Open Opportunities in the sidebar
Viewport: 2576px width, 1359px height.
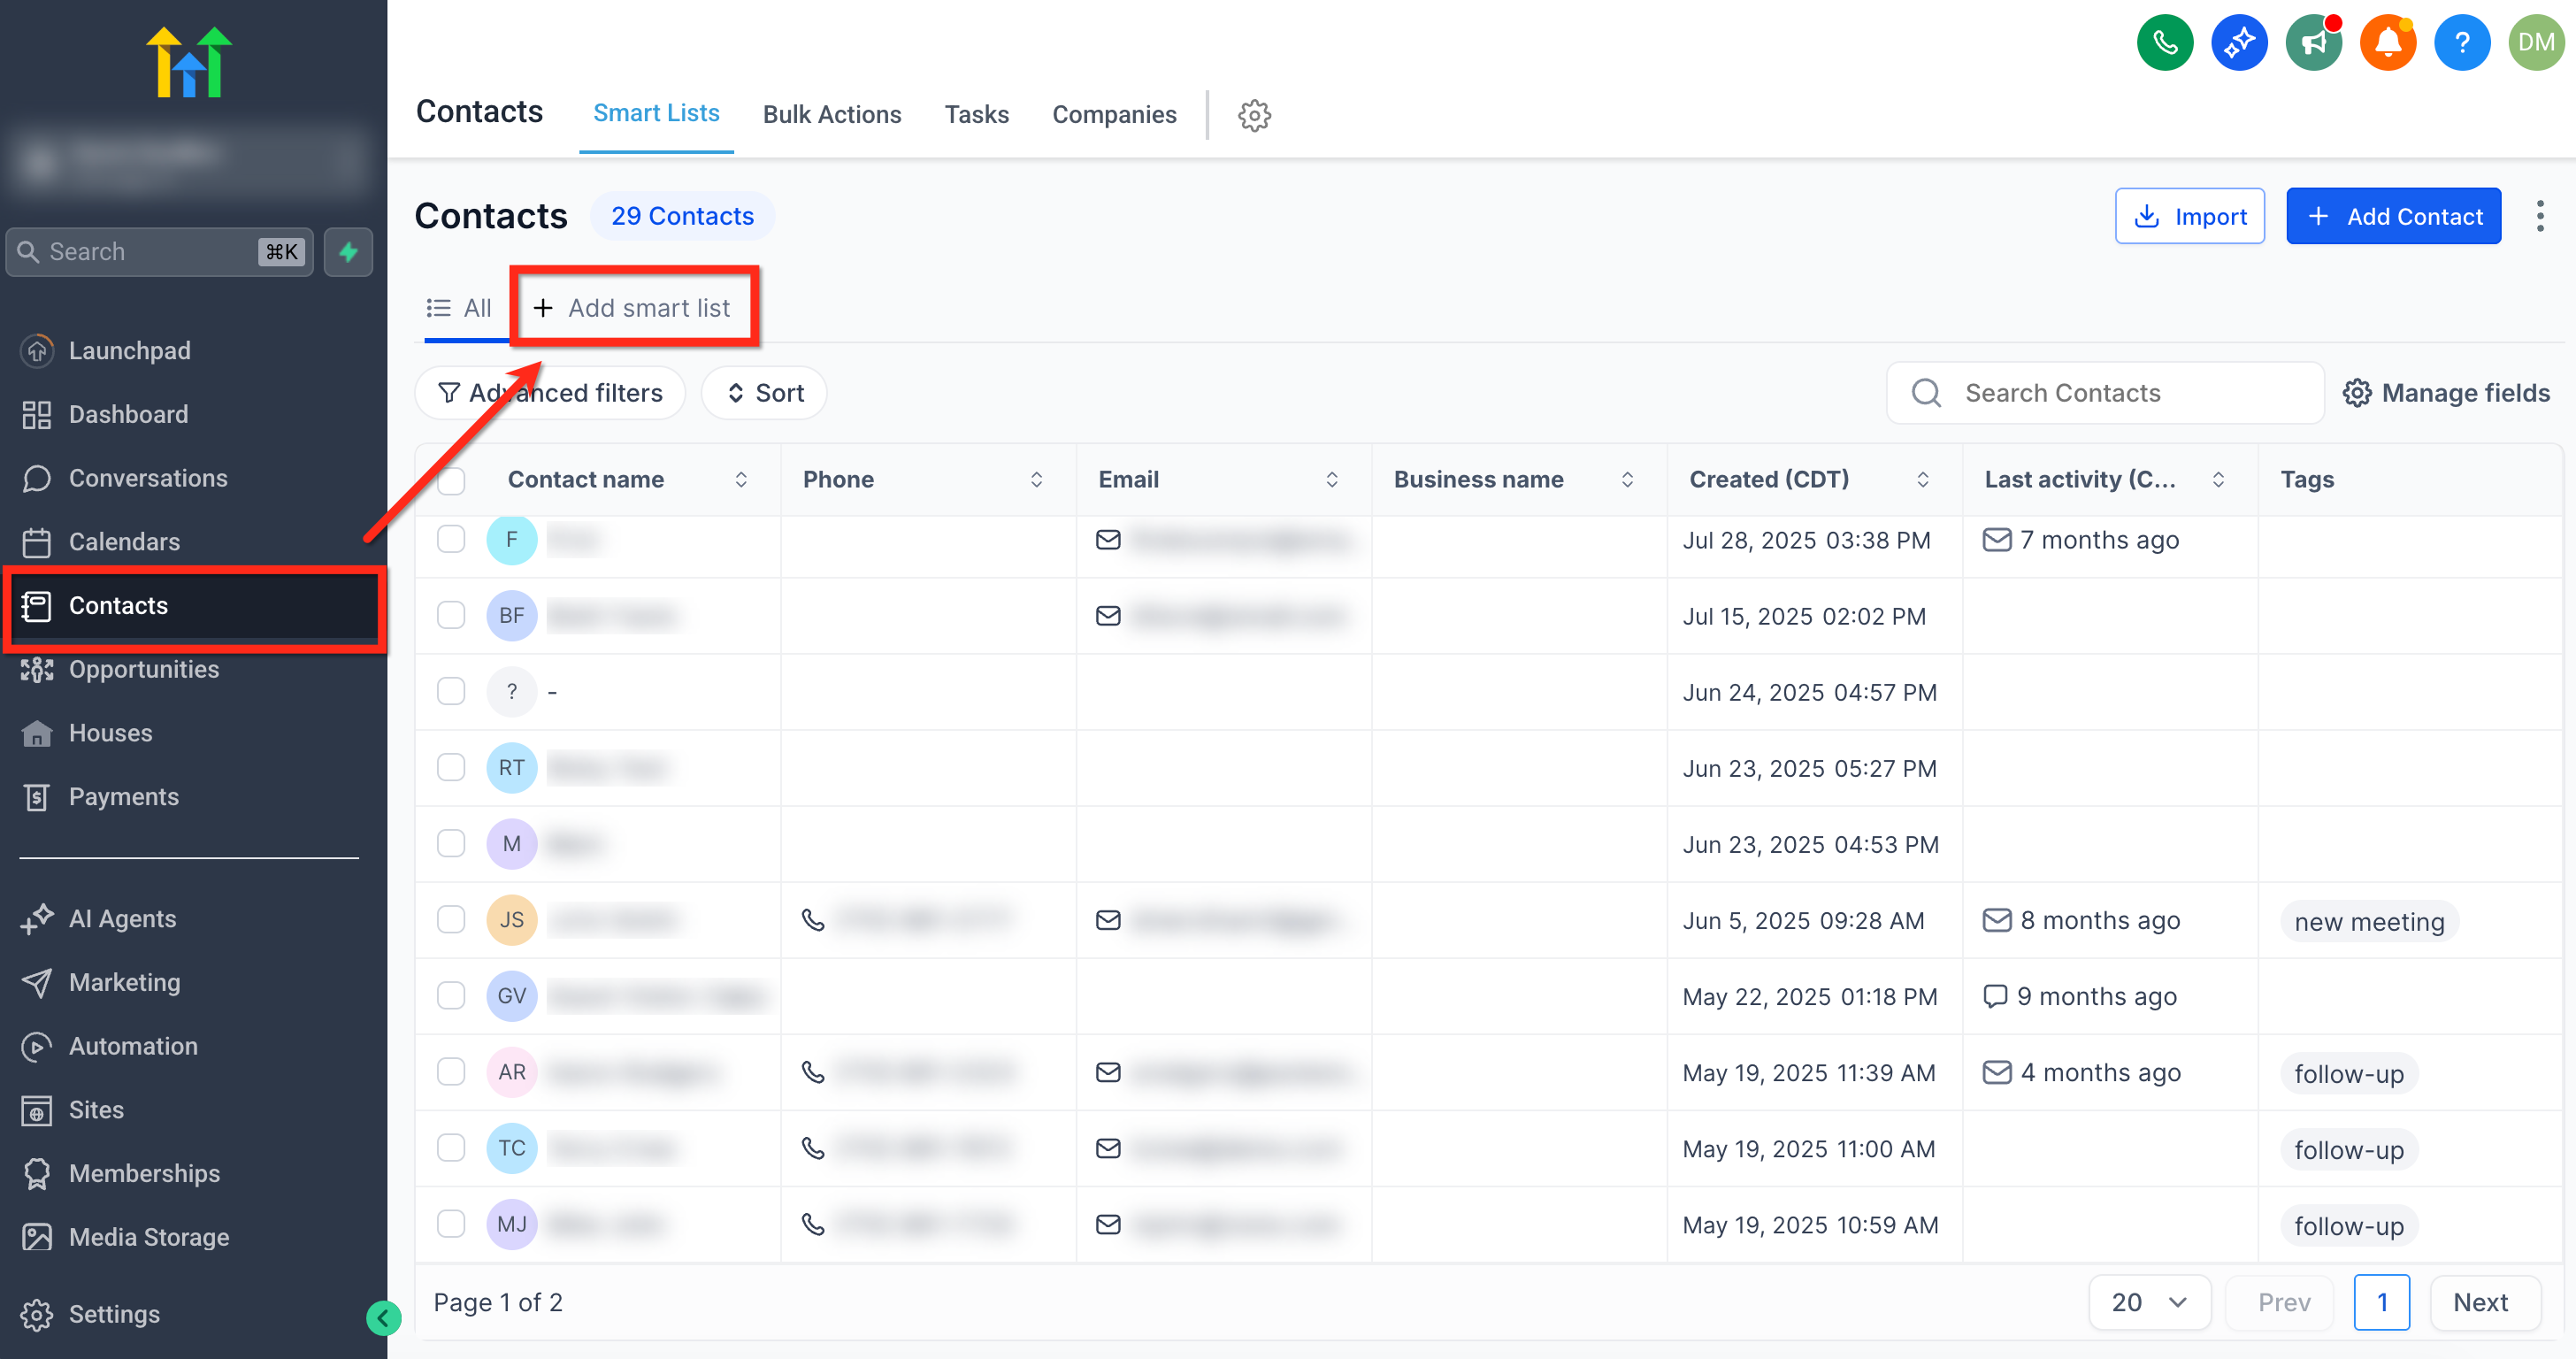tap(143, 669)
